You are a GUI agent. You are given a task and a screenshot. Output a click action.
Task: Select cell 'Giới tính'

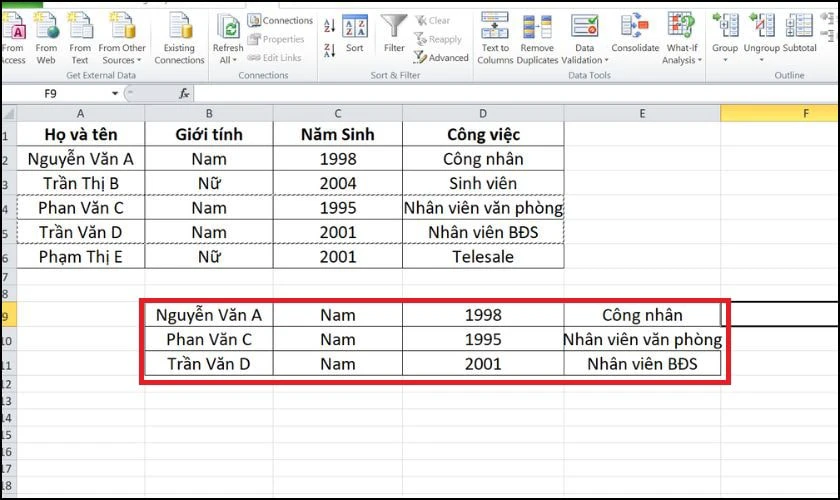coord(209,134)
